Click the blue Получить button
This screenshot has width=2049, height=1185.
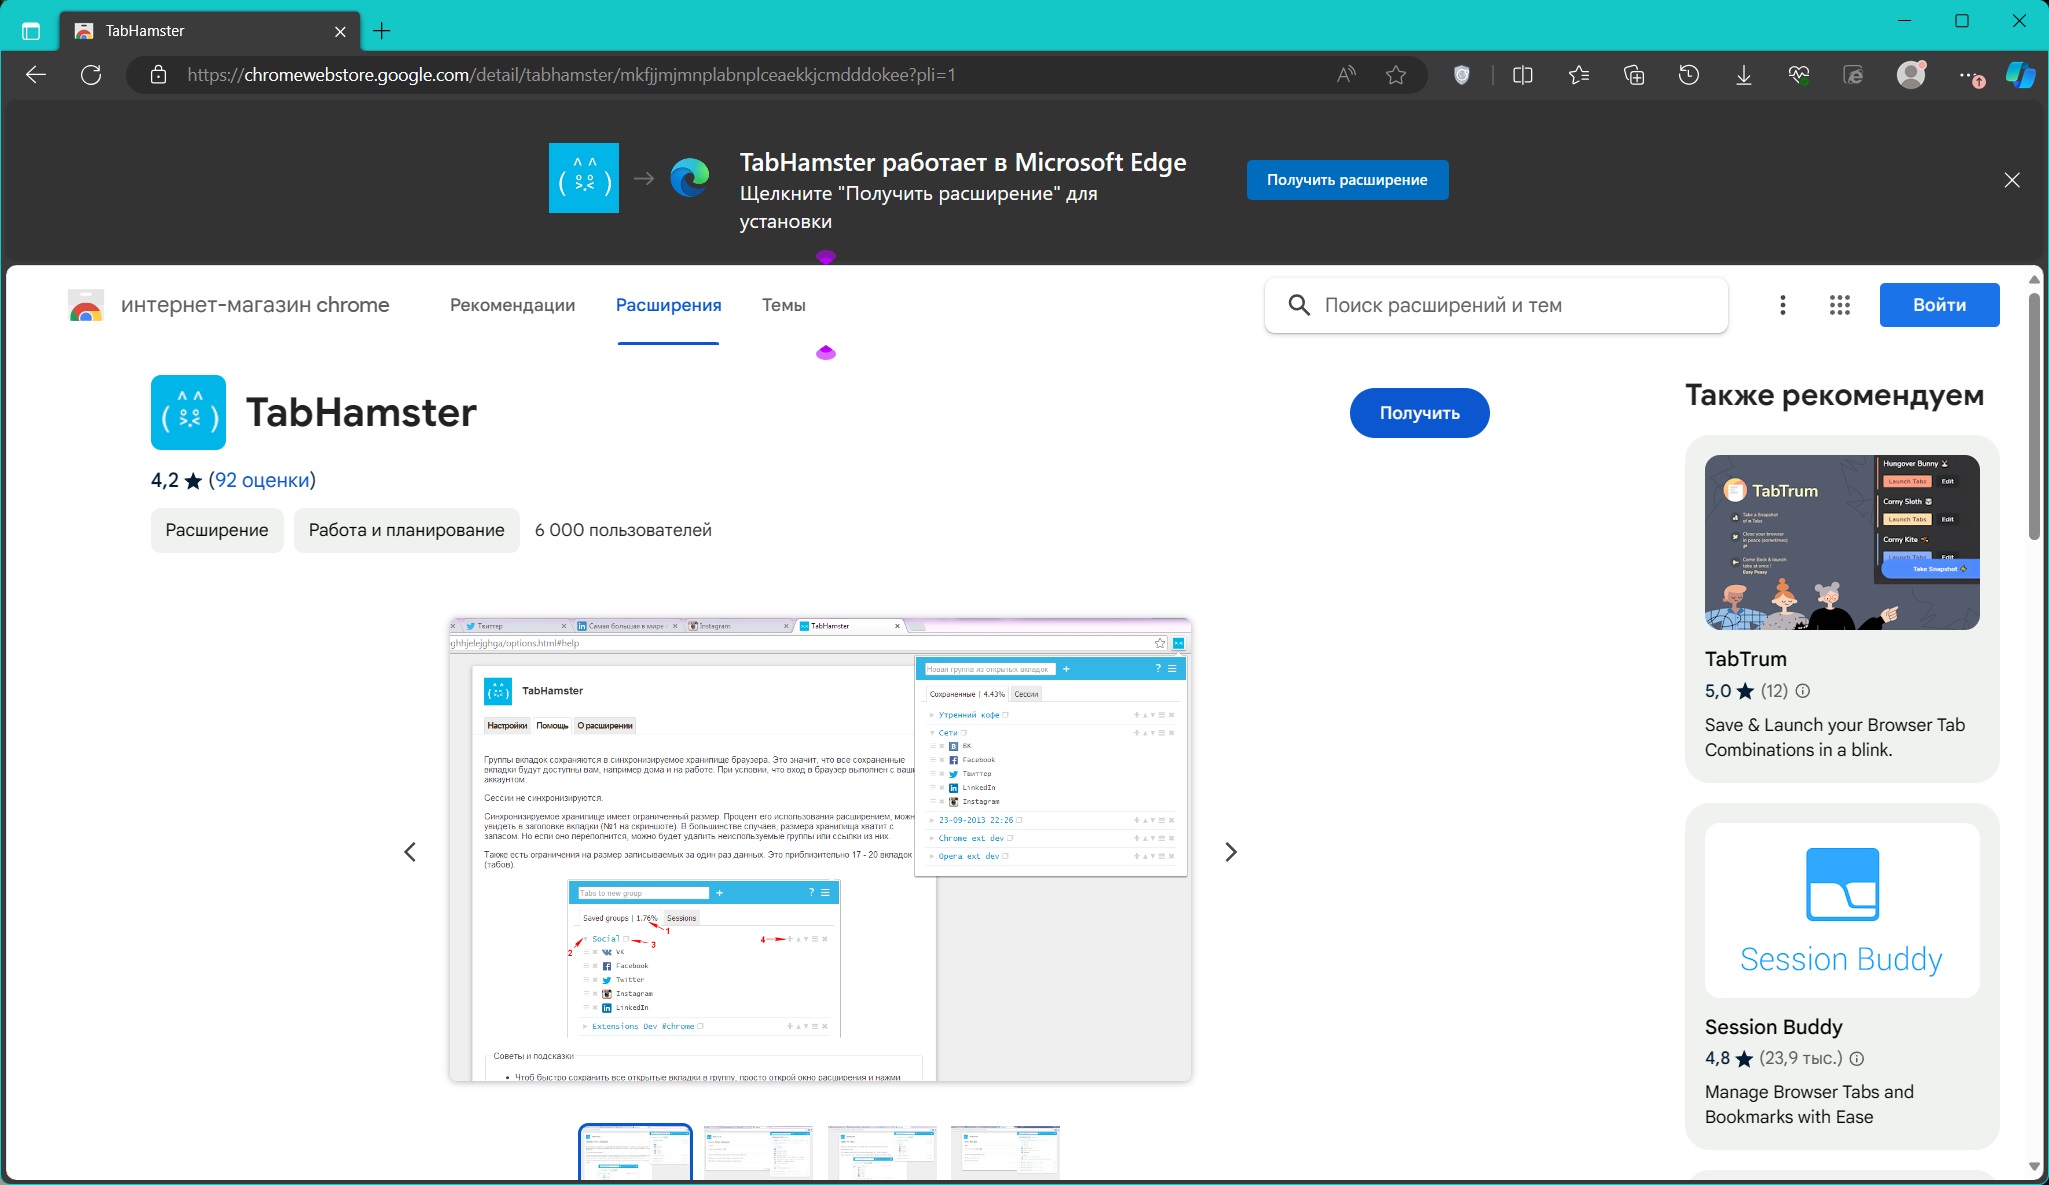[x=1419, y=413]
